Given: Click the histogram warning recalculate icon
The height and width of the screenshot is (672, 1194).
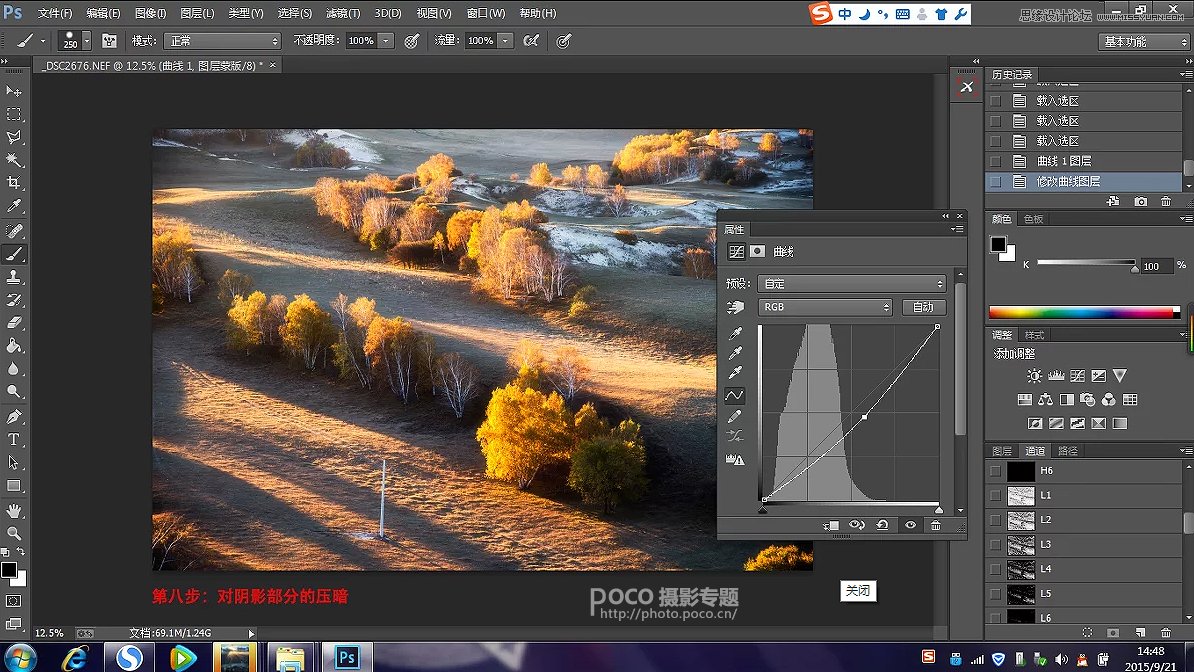Looking at the screenshot, I should [735, 459].
